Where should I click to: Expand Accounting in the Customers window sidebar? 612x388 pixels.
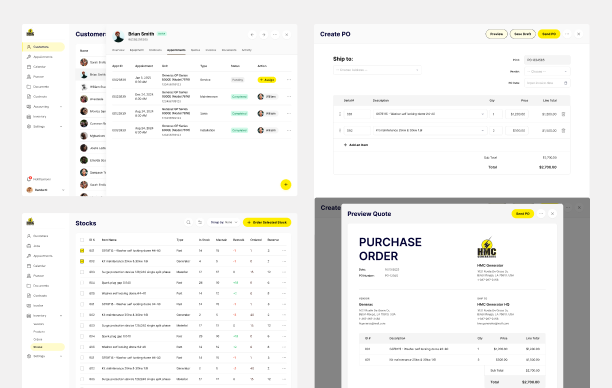click(61, 107)
